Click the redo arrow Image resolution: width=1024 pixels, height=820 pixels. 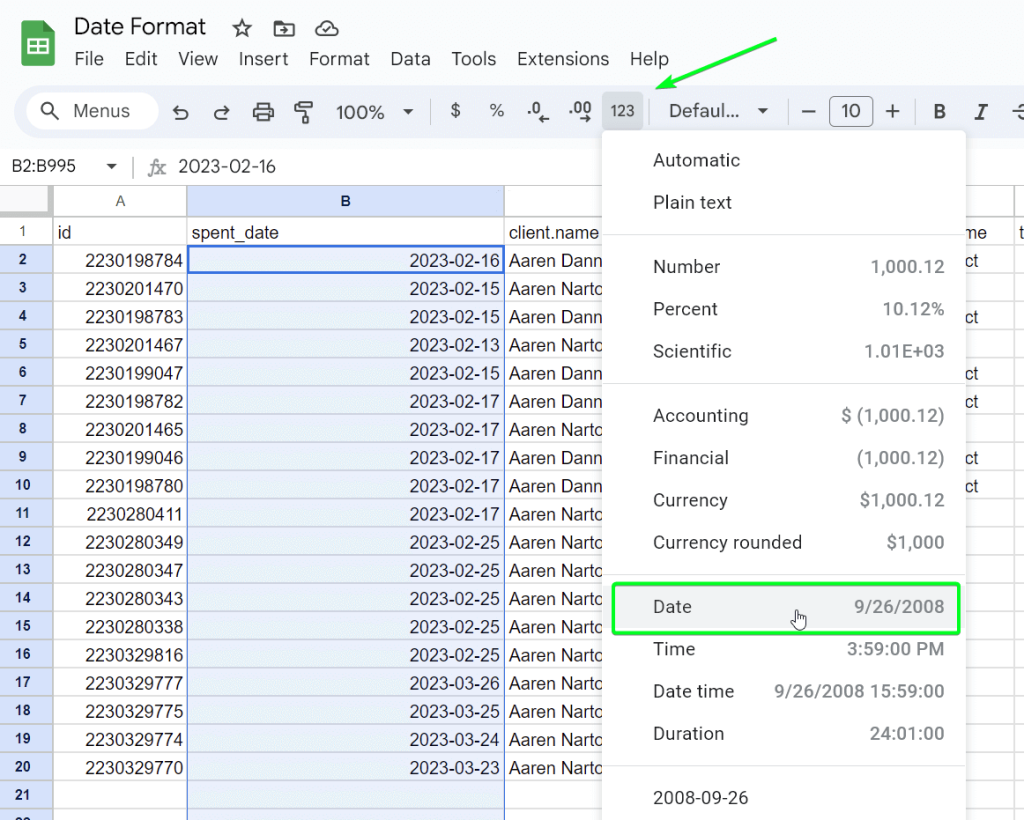point(222,112)
